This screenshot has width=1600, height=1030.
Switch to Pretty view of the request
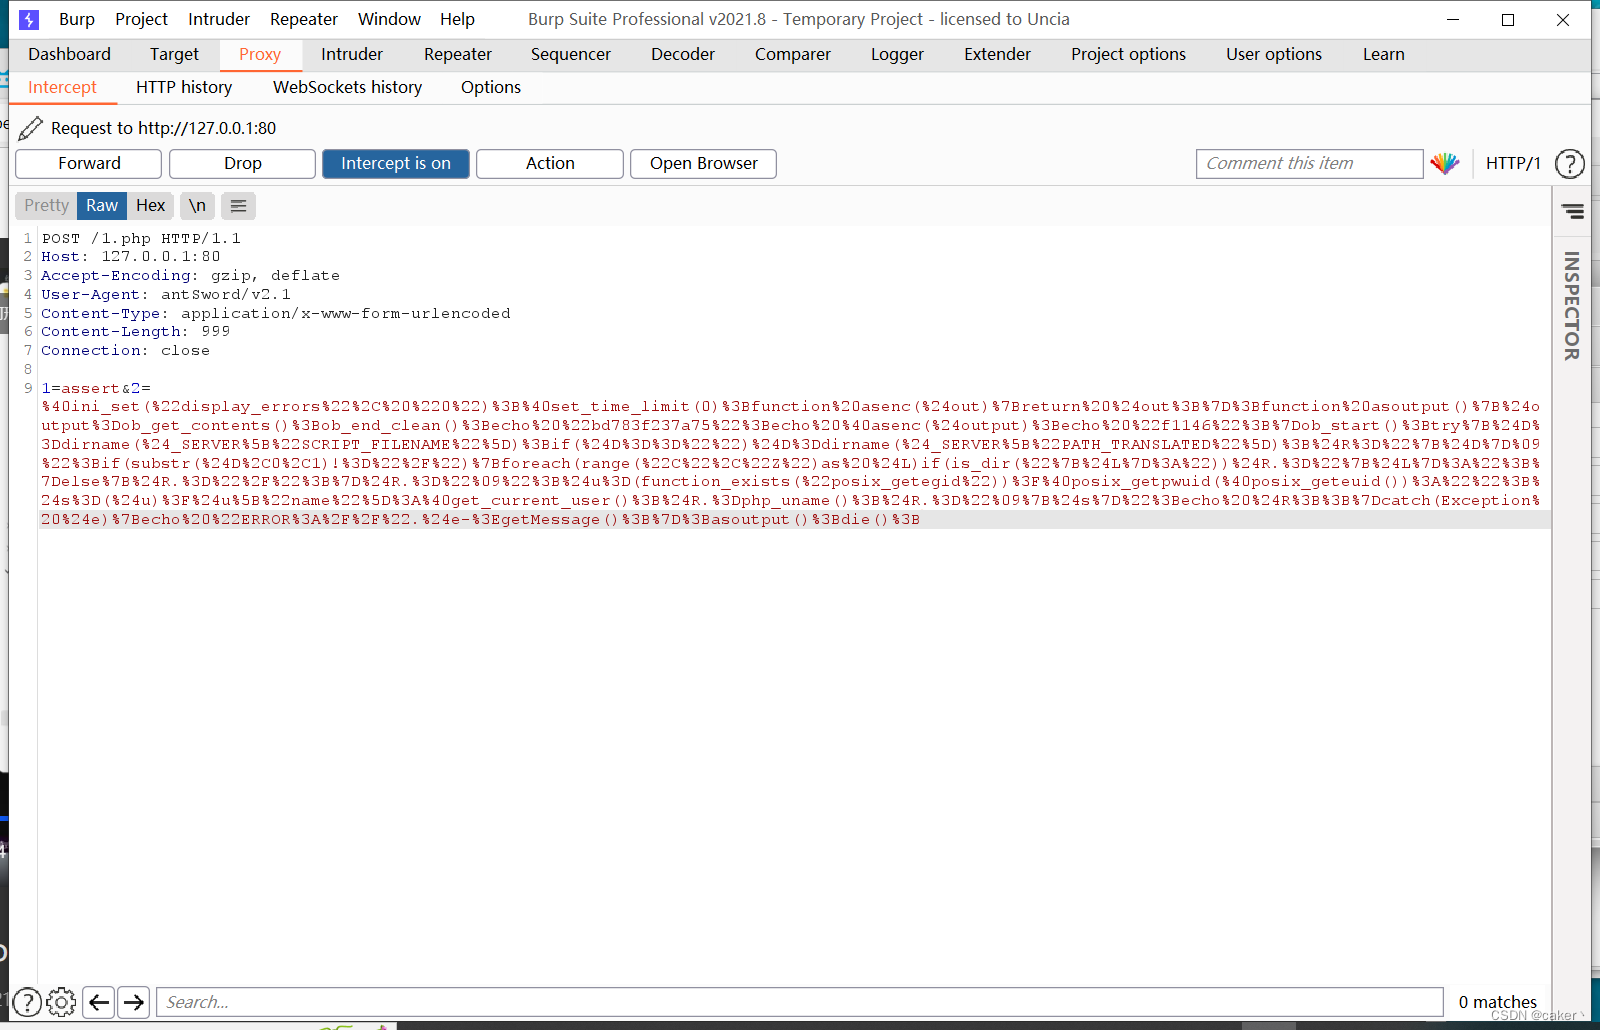click(x=45, y=206)
